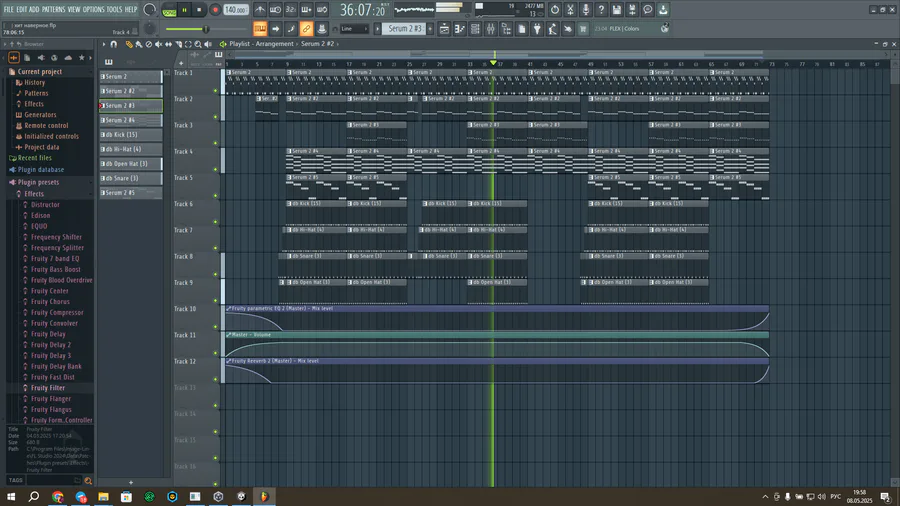
Task: Click the save project floppy icon
Action: pos(616,10)
